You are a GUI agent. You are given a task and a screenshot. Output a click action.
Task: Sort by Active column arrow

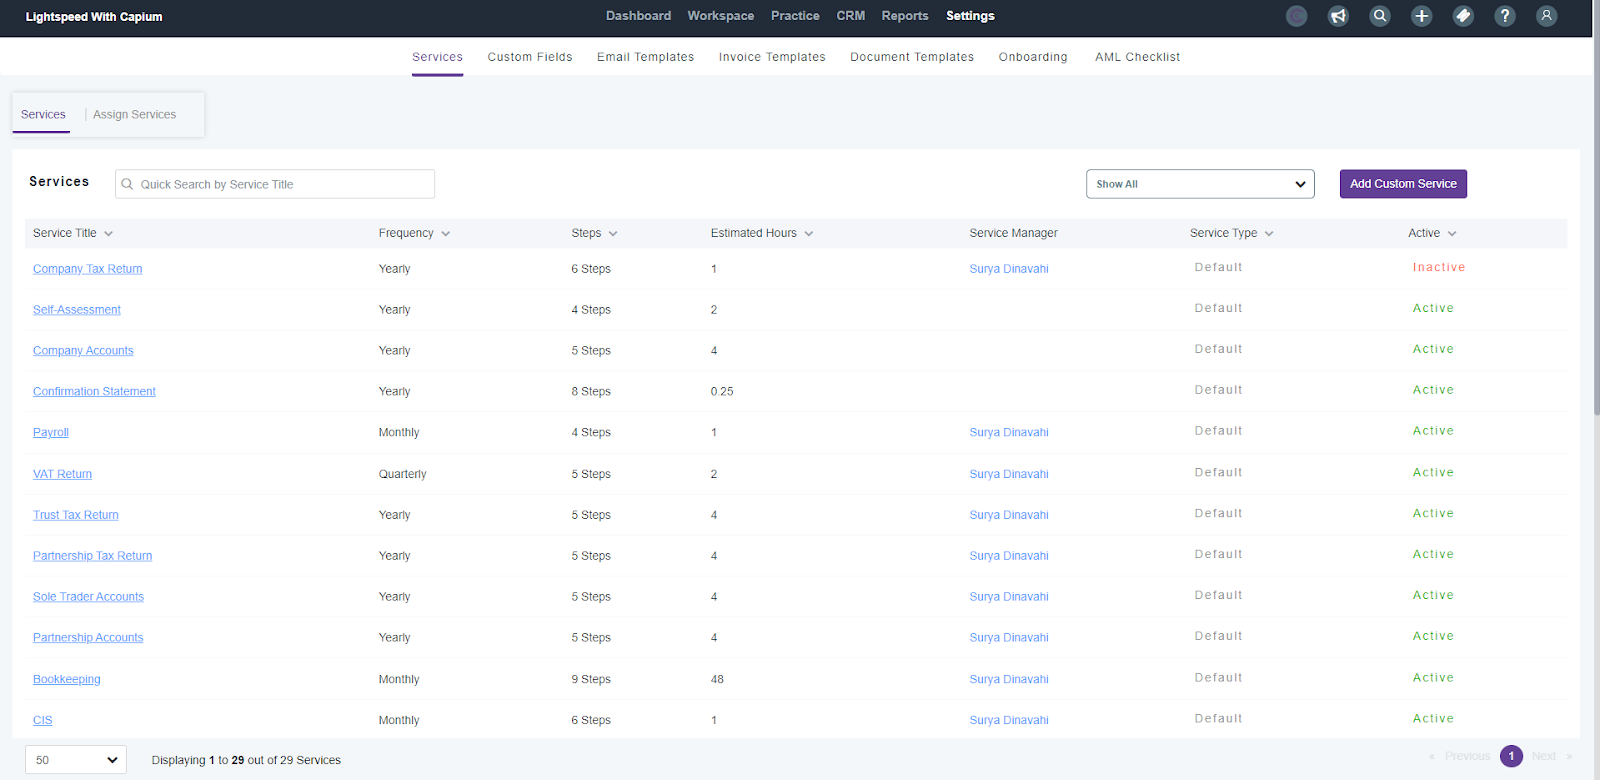coord(1452,234)
